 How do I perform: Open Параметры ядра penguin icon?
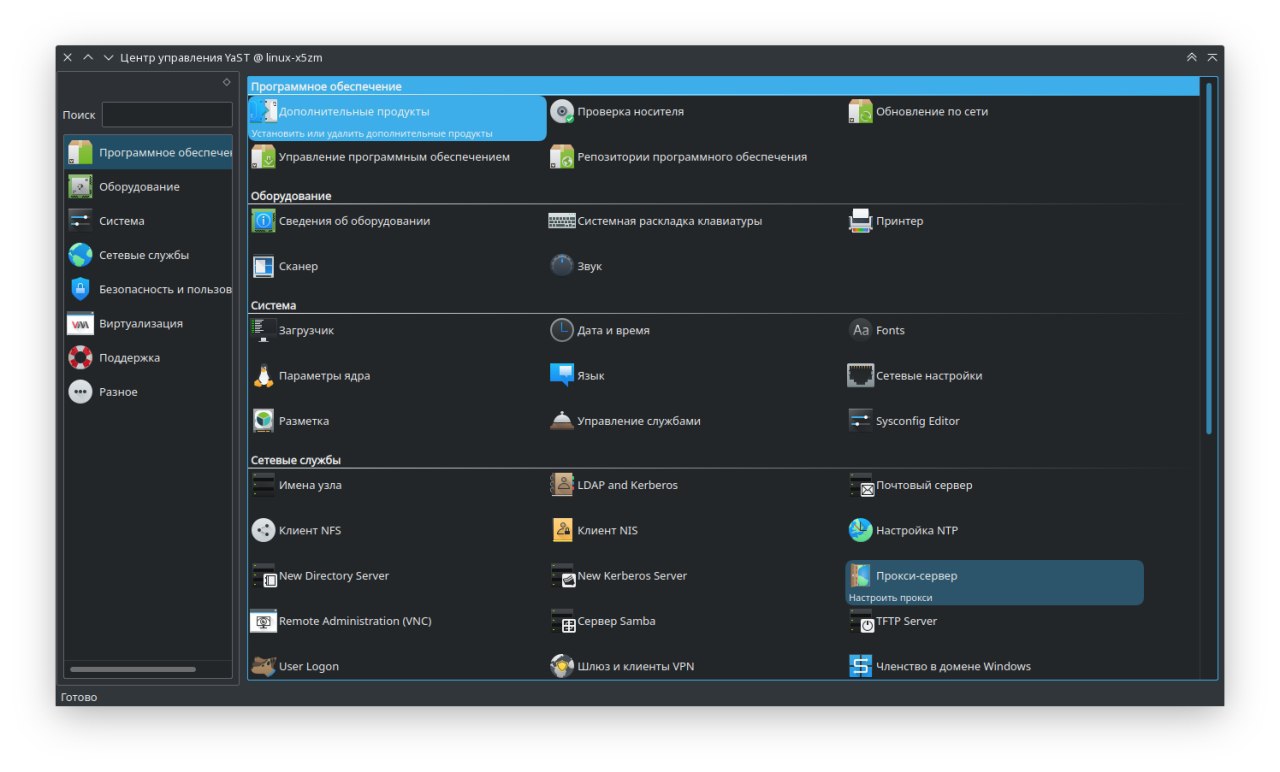263,376
